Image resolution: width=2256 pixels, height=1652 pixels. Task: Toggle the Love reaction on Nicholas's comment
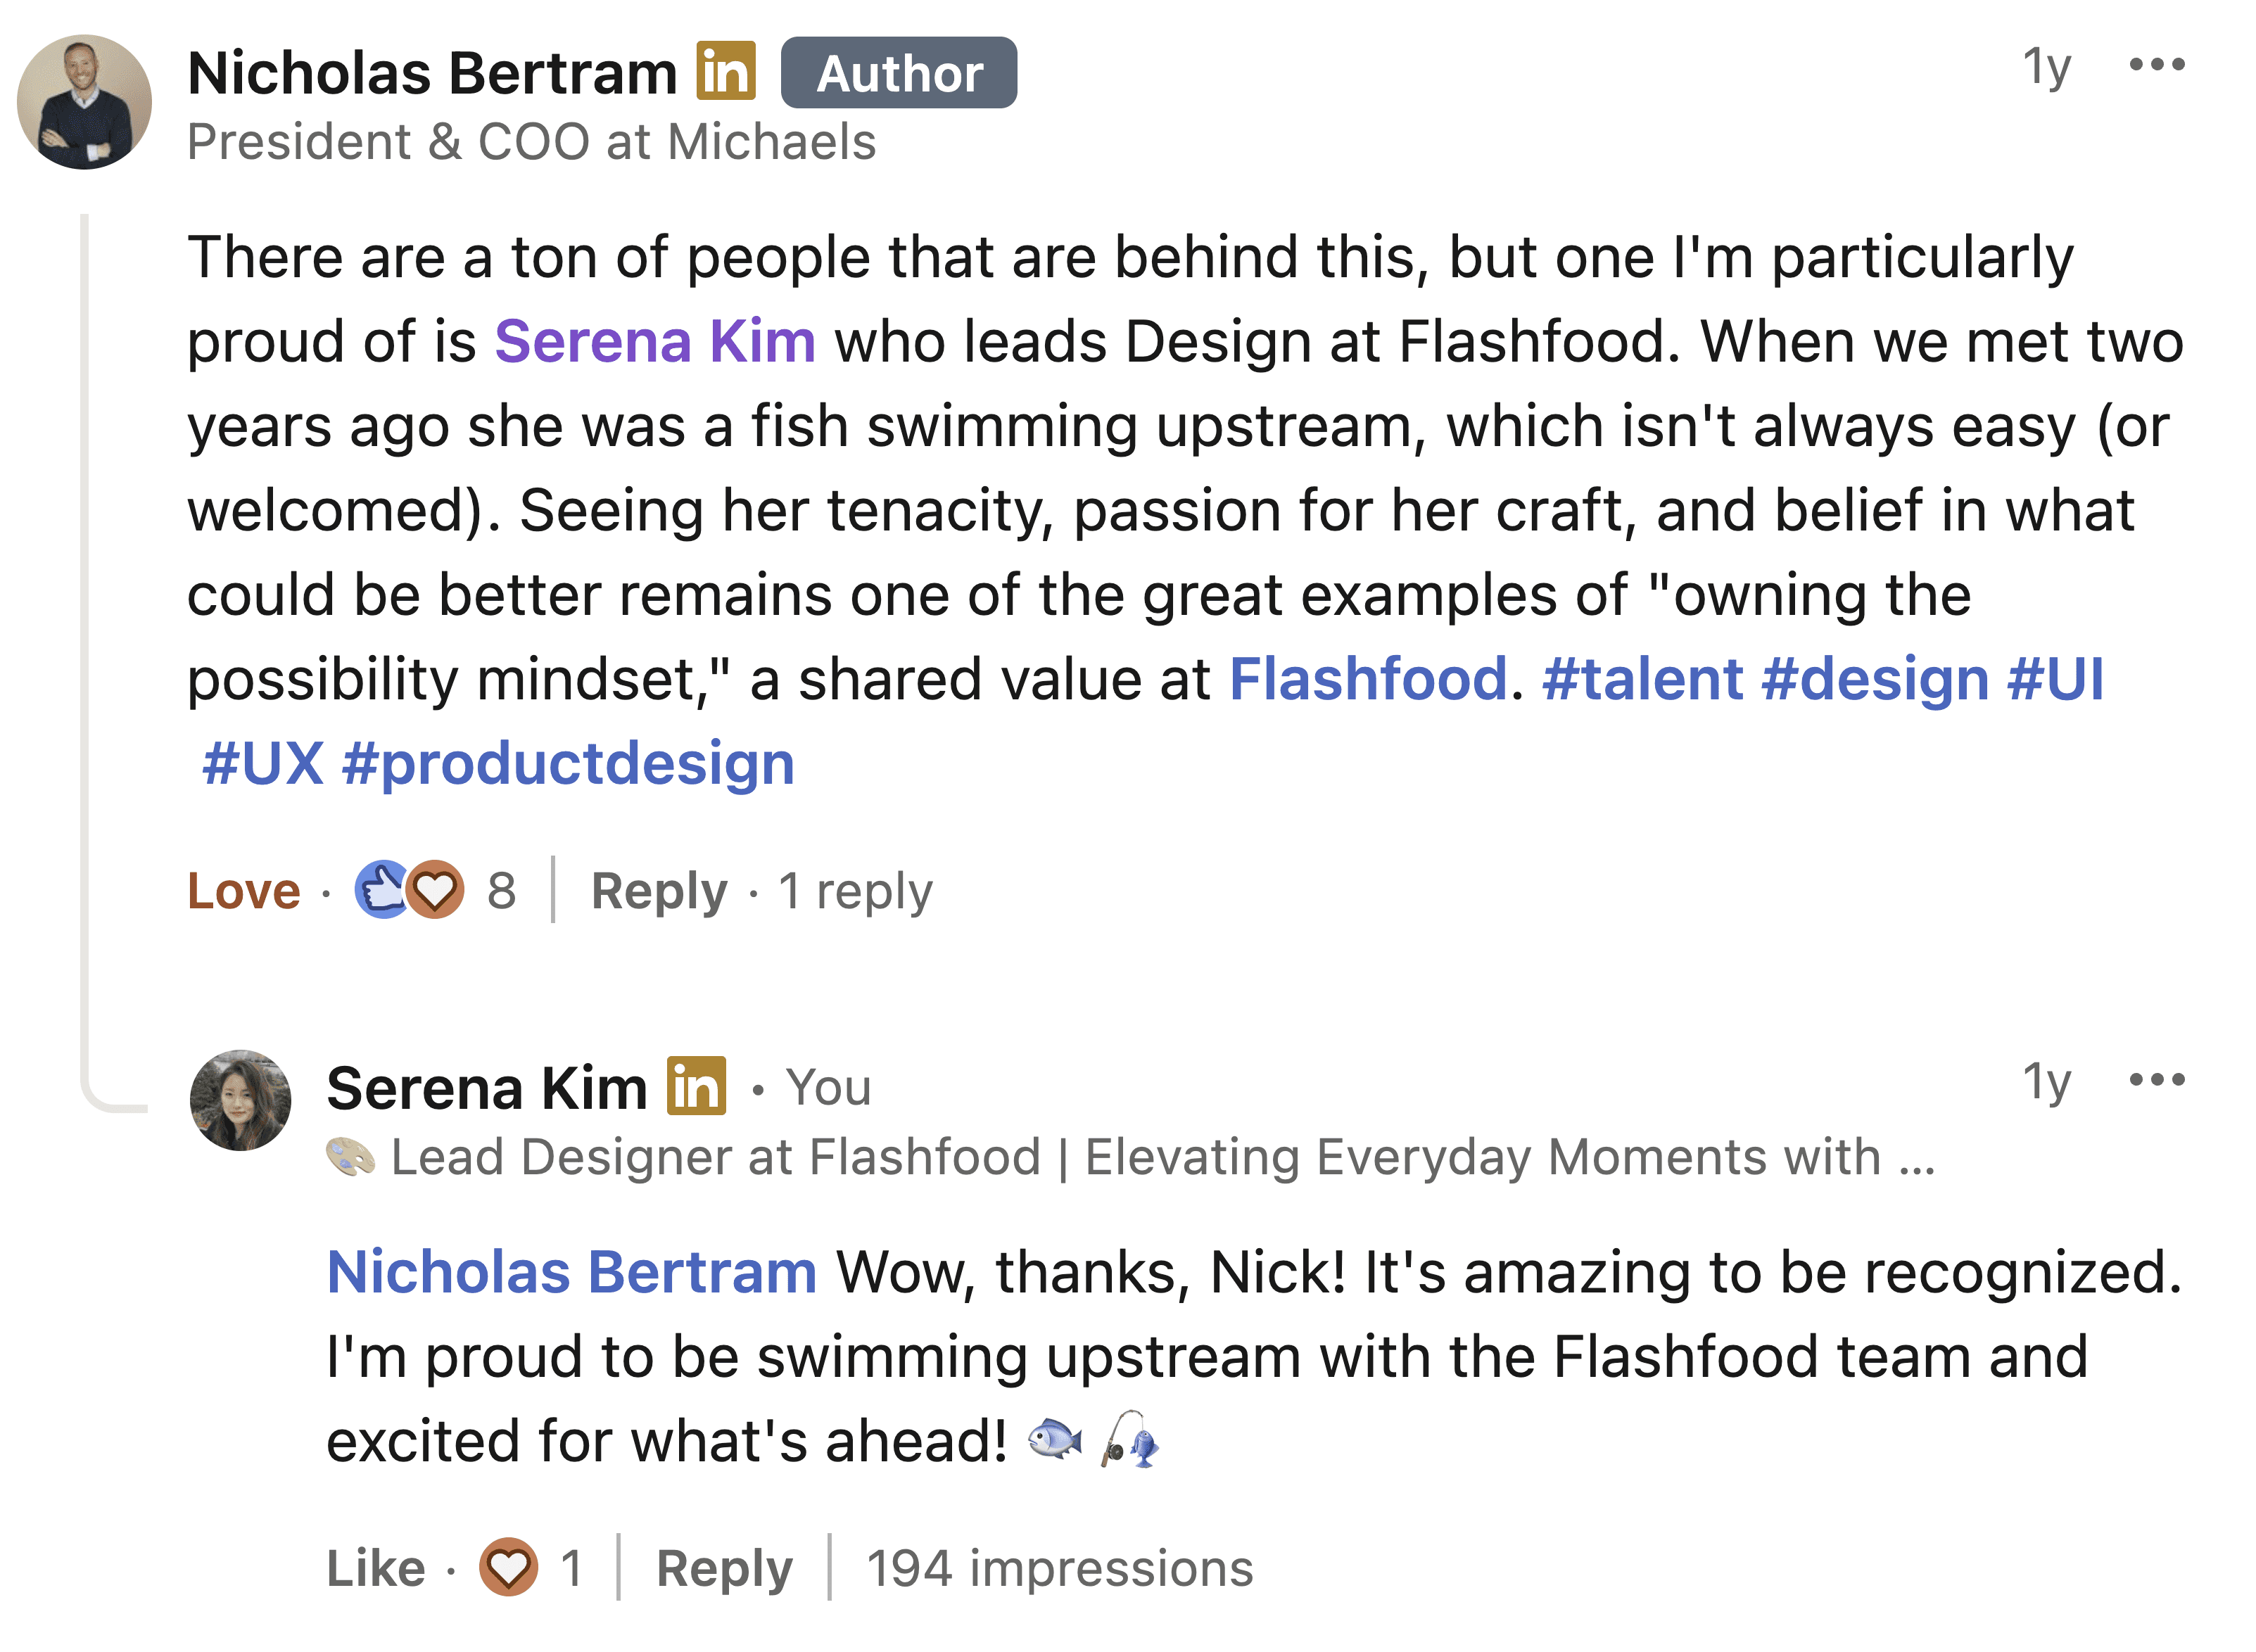[x=244, y=890]
